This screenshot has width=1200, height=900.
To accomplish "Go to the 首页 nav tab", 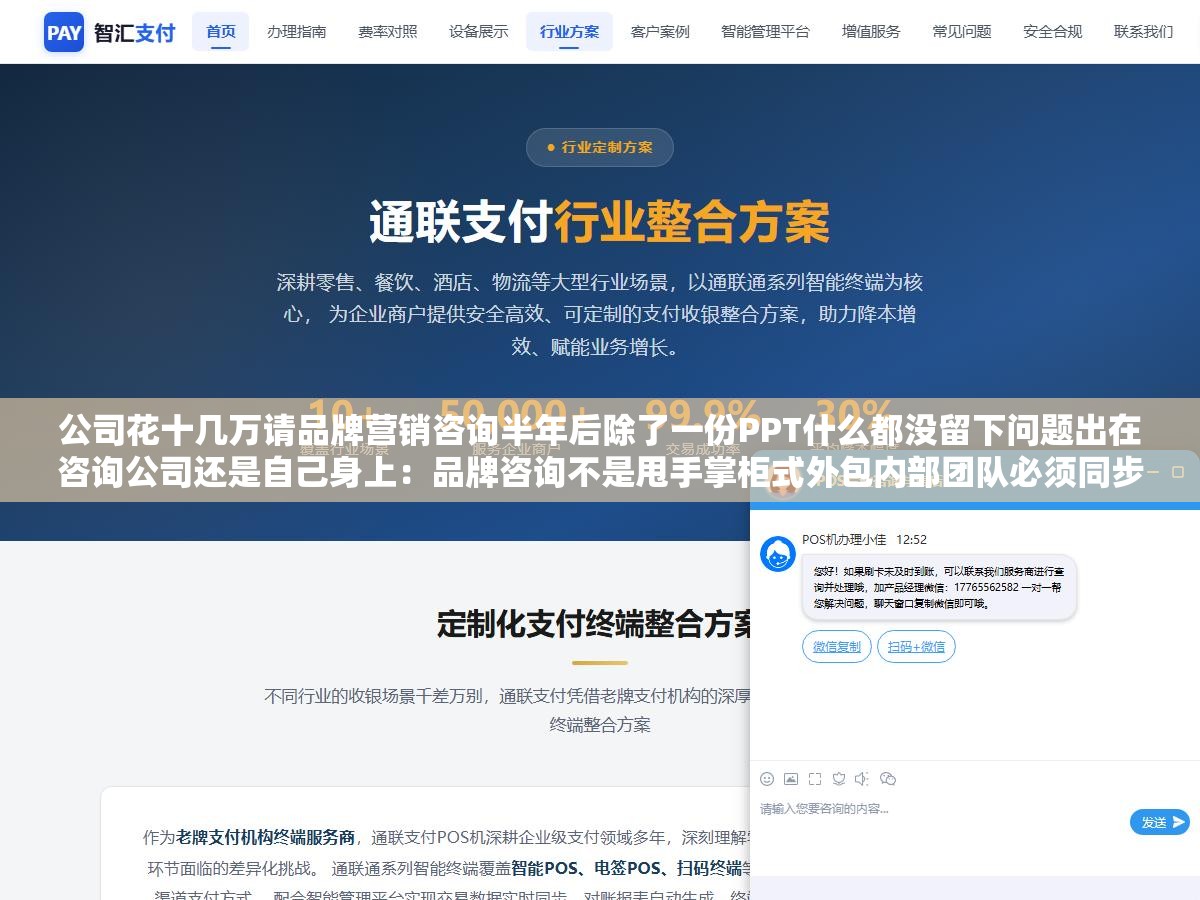I will (x=221, y=31).
